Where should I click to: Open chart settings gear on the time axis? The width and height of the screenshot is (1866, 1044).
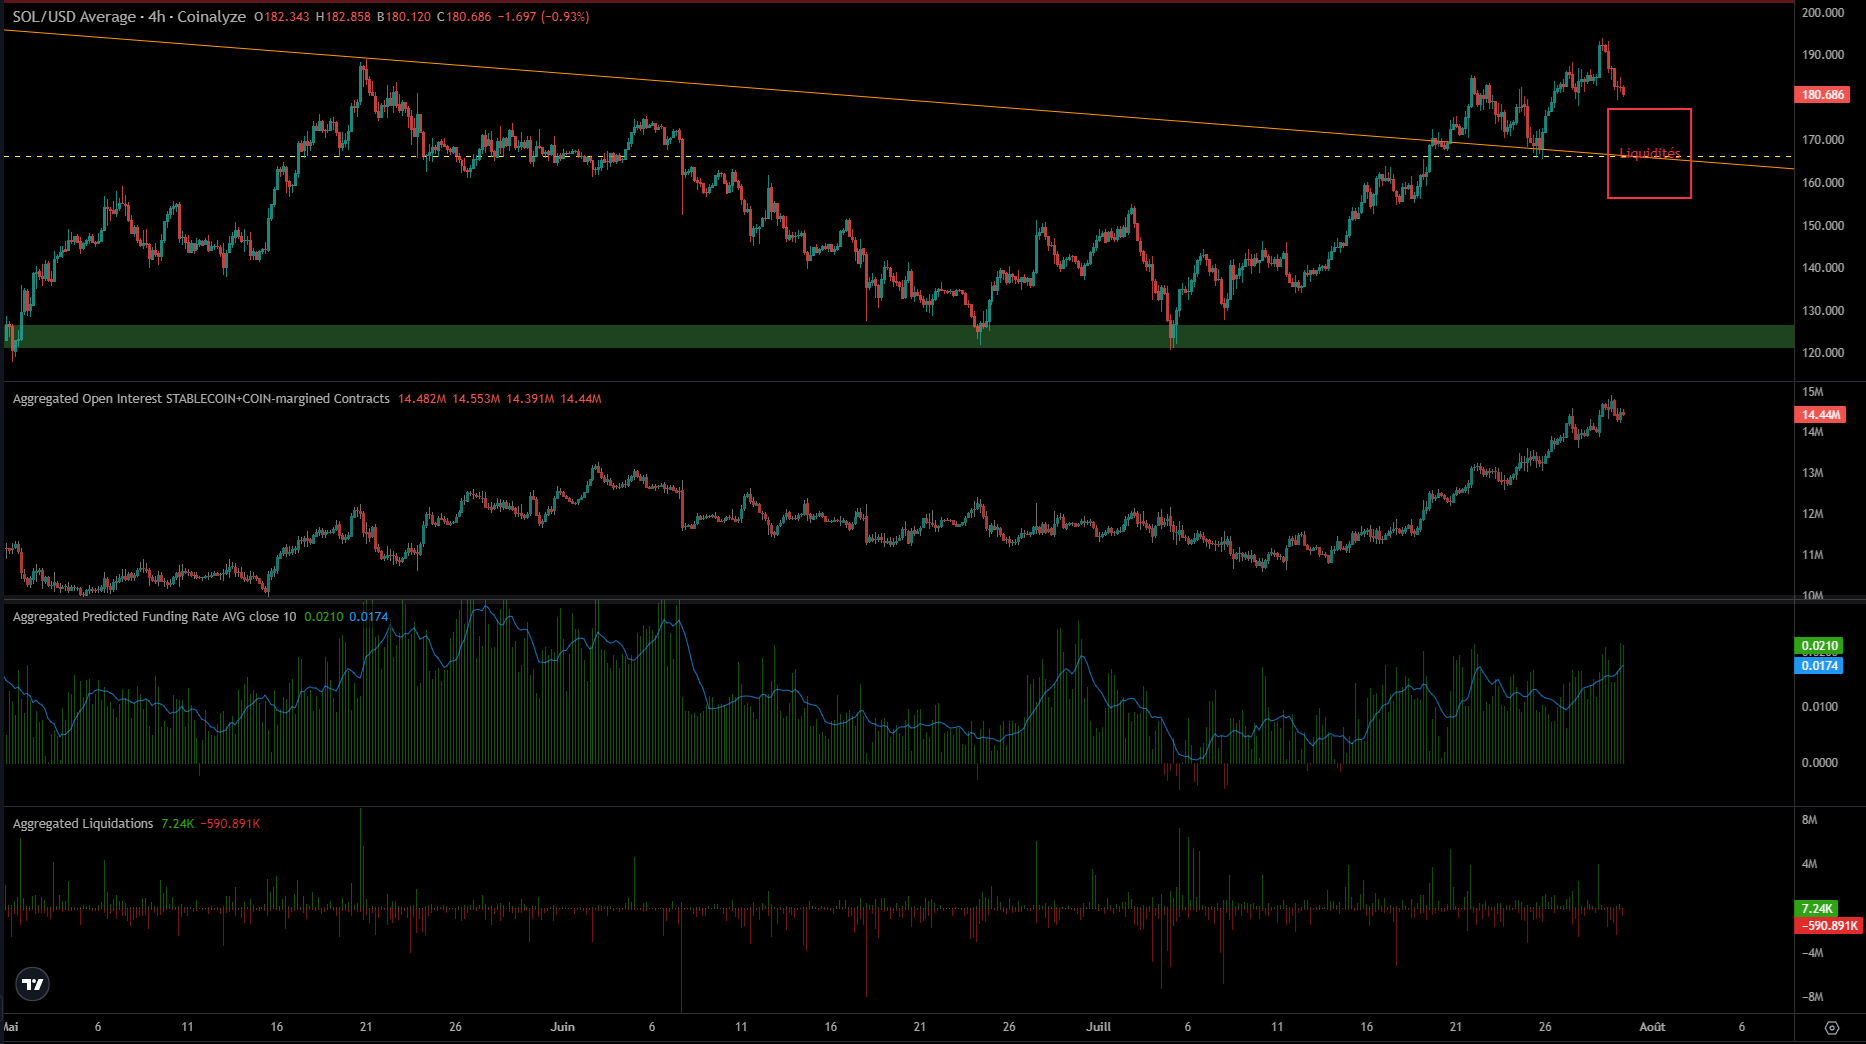coord(1831,1027)
